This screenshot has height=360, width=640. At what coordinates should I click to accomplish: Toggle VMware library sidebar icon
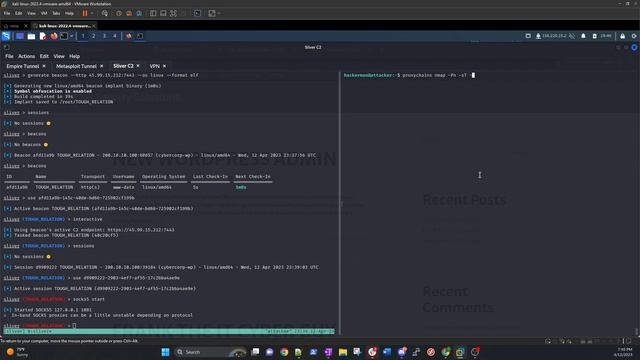(153, 13)
